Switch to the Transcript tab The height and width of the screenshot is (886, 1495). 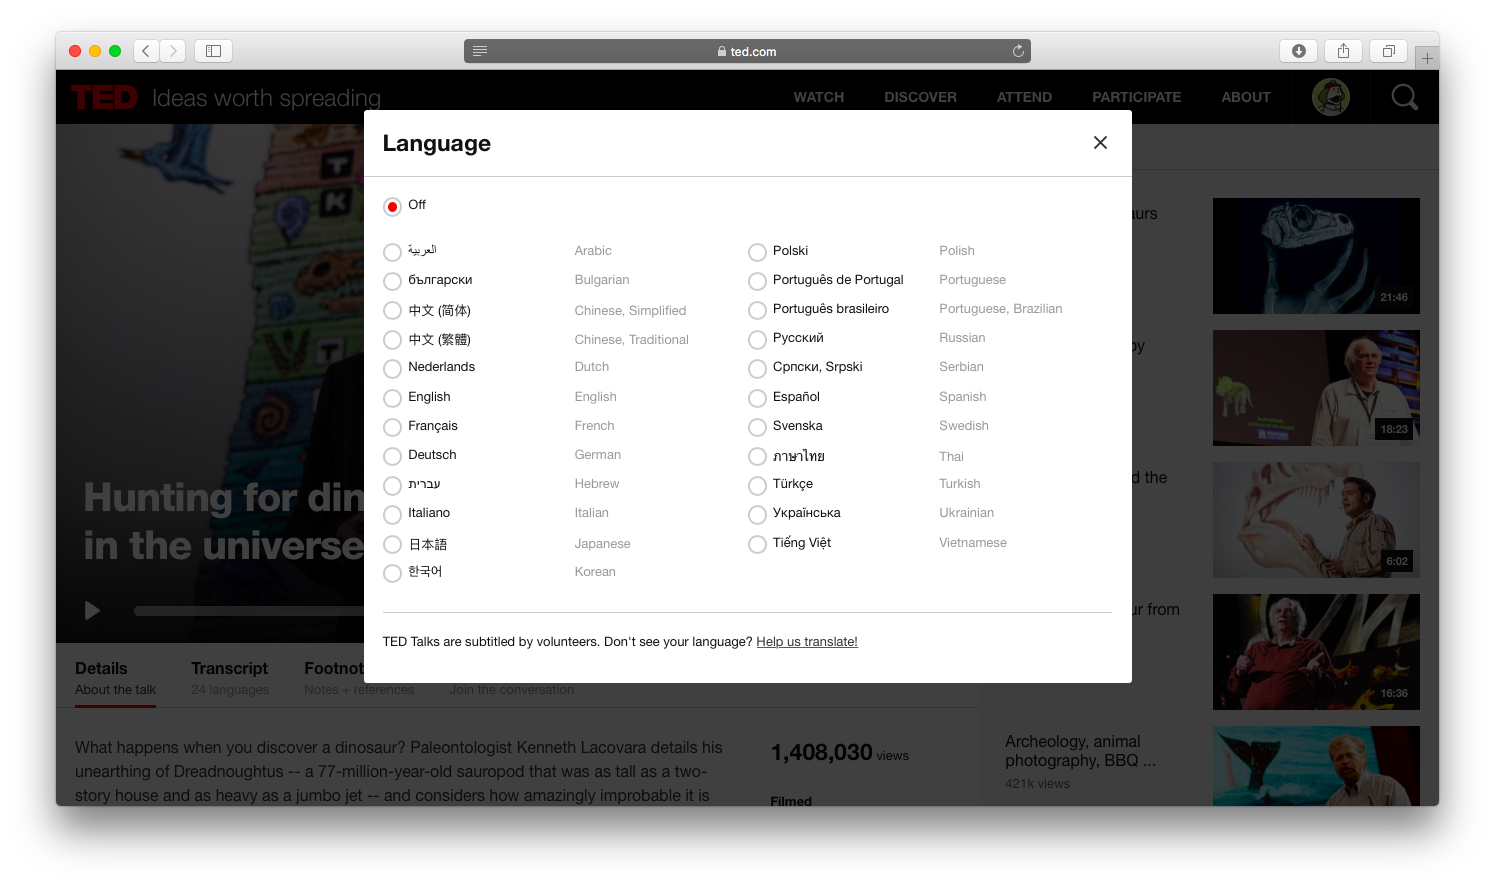230,678
